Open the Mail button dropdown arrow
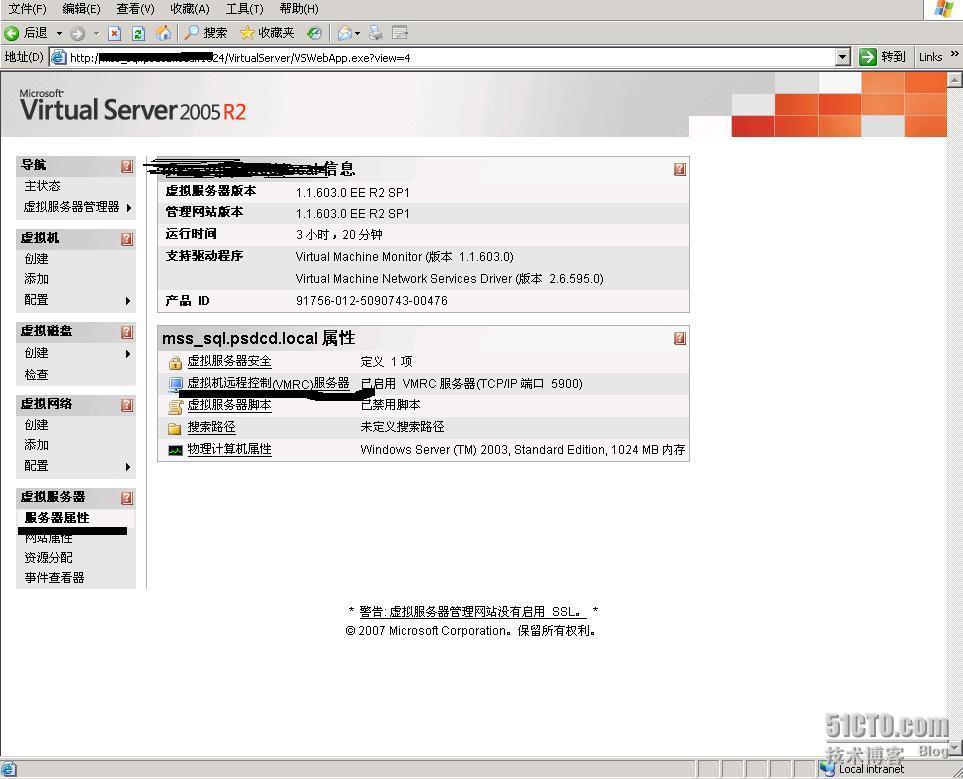963x779 pixels. (357, 33)
